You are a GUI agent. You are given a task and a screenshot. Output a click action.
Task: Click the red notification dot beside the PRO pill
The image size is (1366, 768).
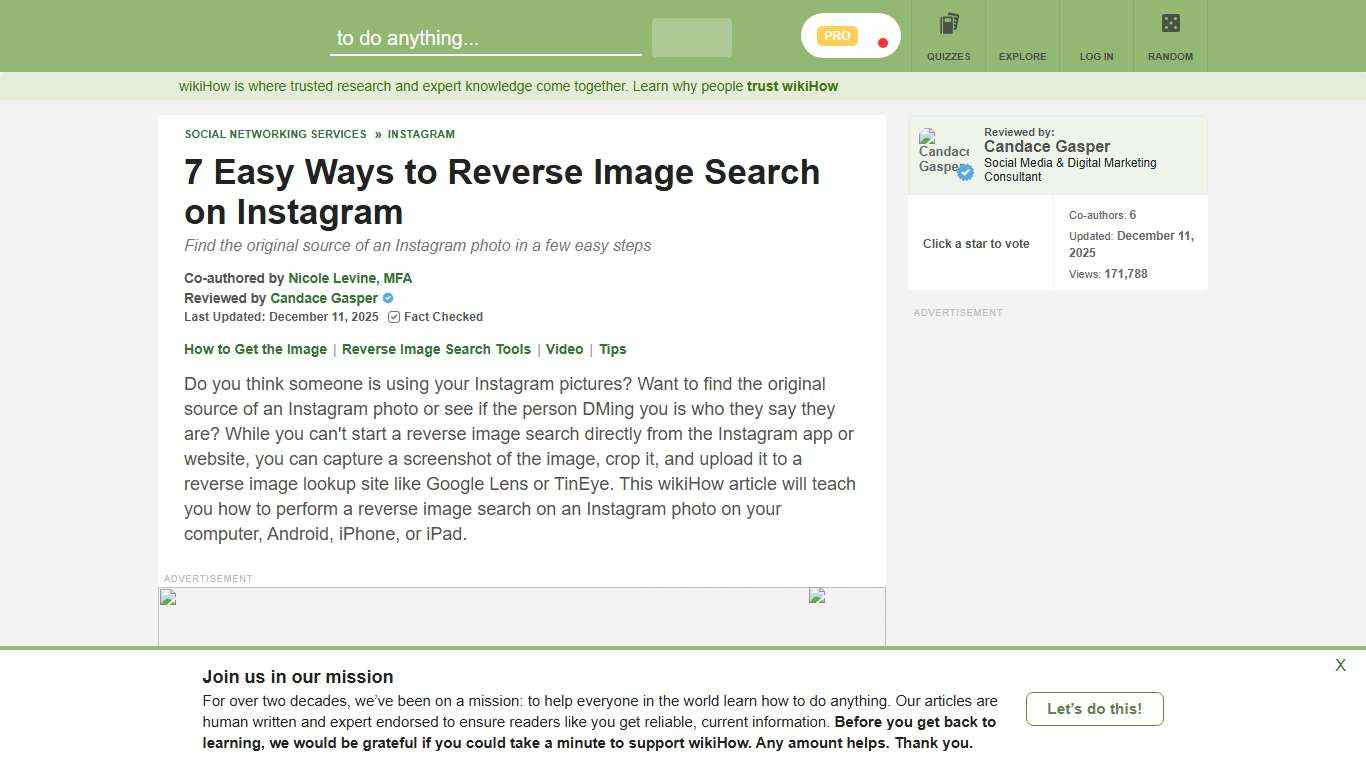click(882, 43)
